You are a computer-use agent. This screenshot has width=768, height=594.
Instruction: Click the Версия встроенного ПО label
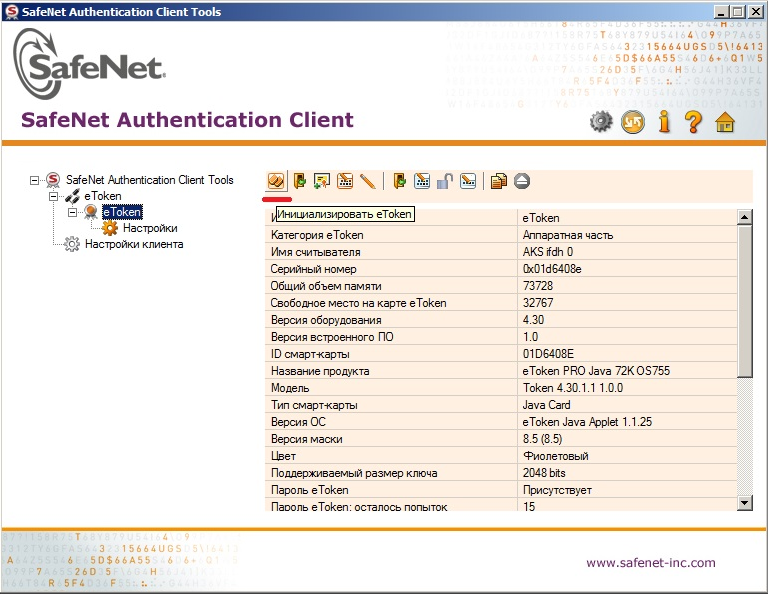point(332,337)
